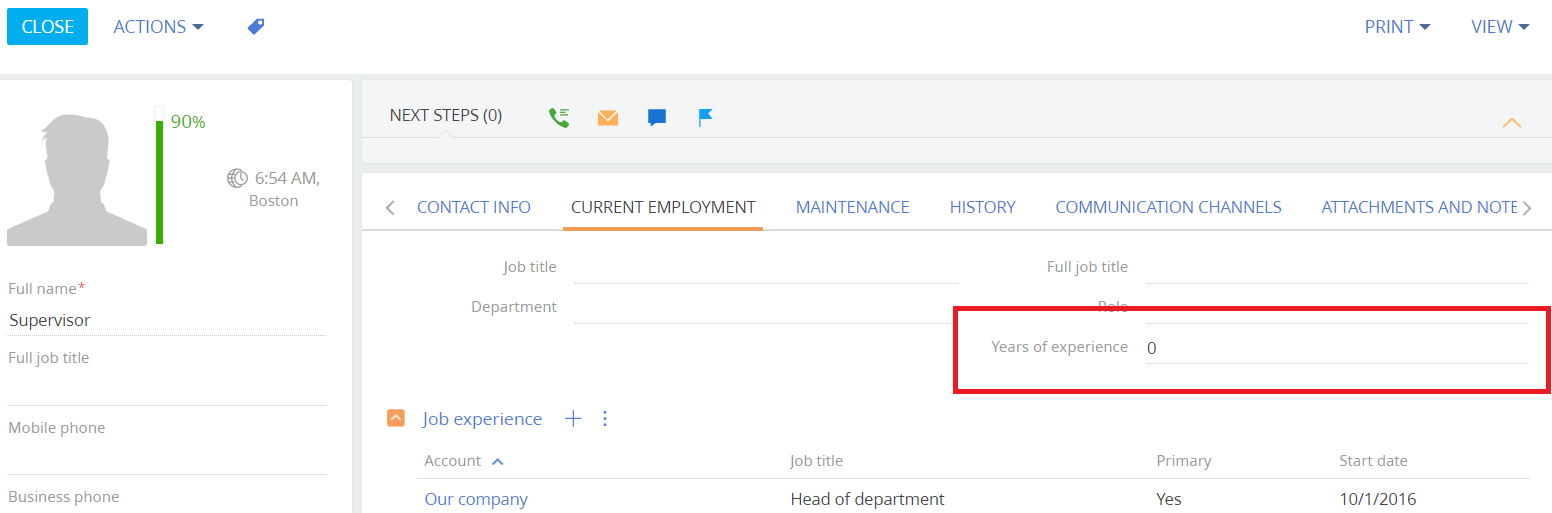The image size is (1552, 513).
Task: Click the green profile completeness bar
Action: click(x=159, y=180)
